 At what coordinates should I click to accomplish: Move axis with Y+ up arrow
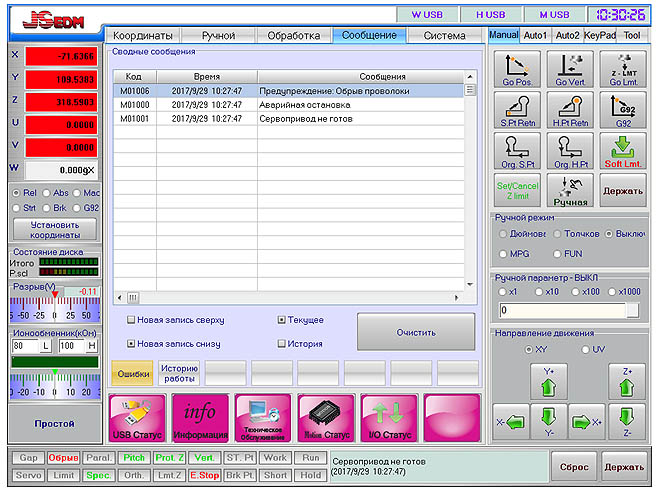[x=548, y=382]
